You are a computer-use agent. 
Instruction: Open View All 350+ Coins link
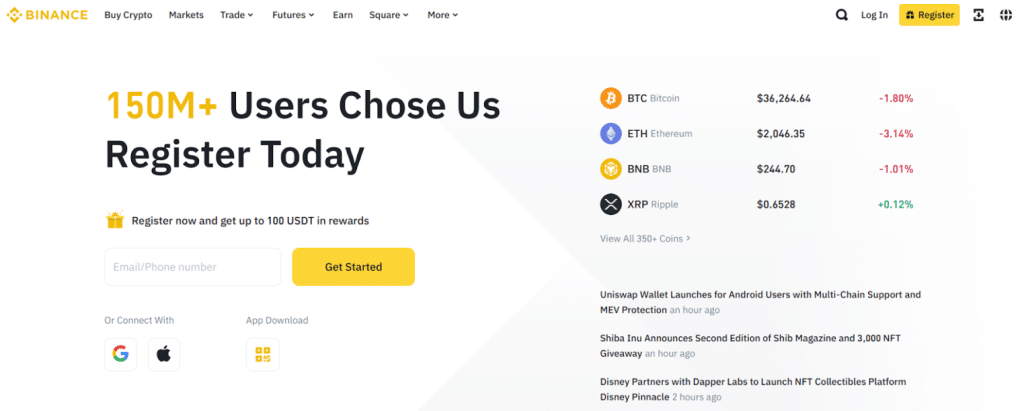[645, 239]
